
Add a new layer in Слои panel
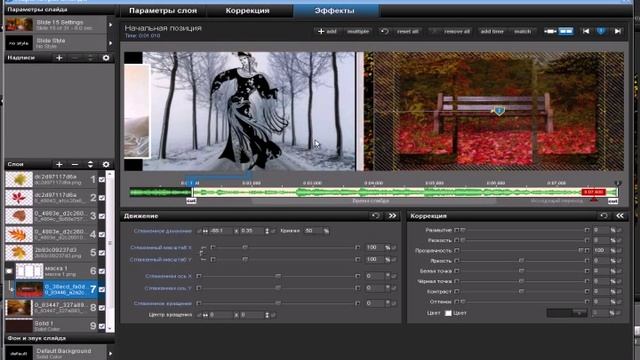coord(59,164)
